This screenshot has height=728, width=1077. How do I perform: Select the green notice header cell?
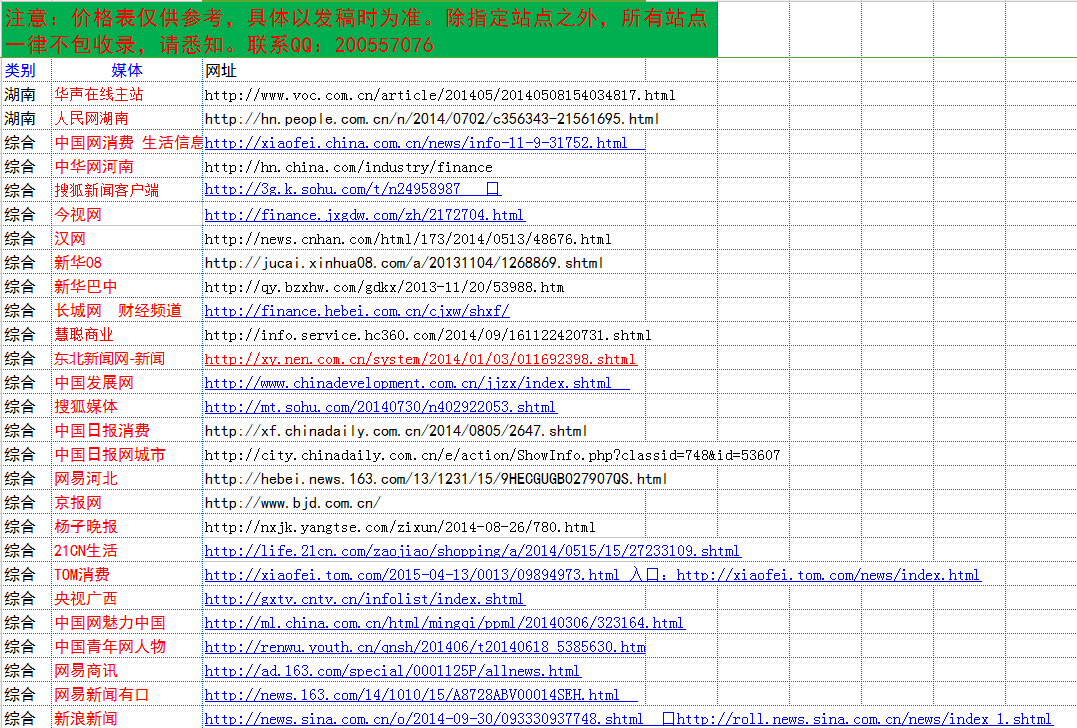point(359,30)
